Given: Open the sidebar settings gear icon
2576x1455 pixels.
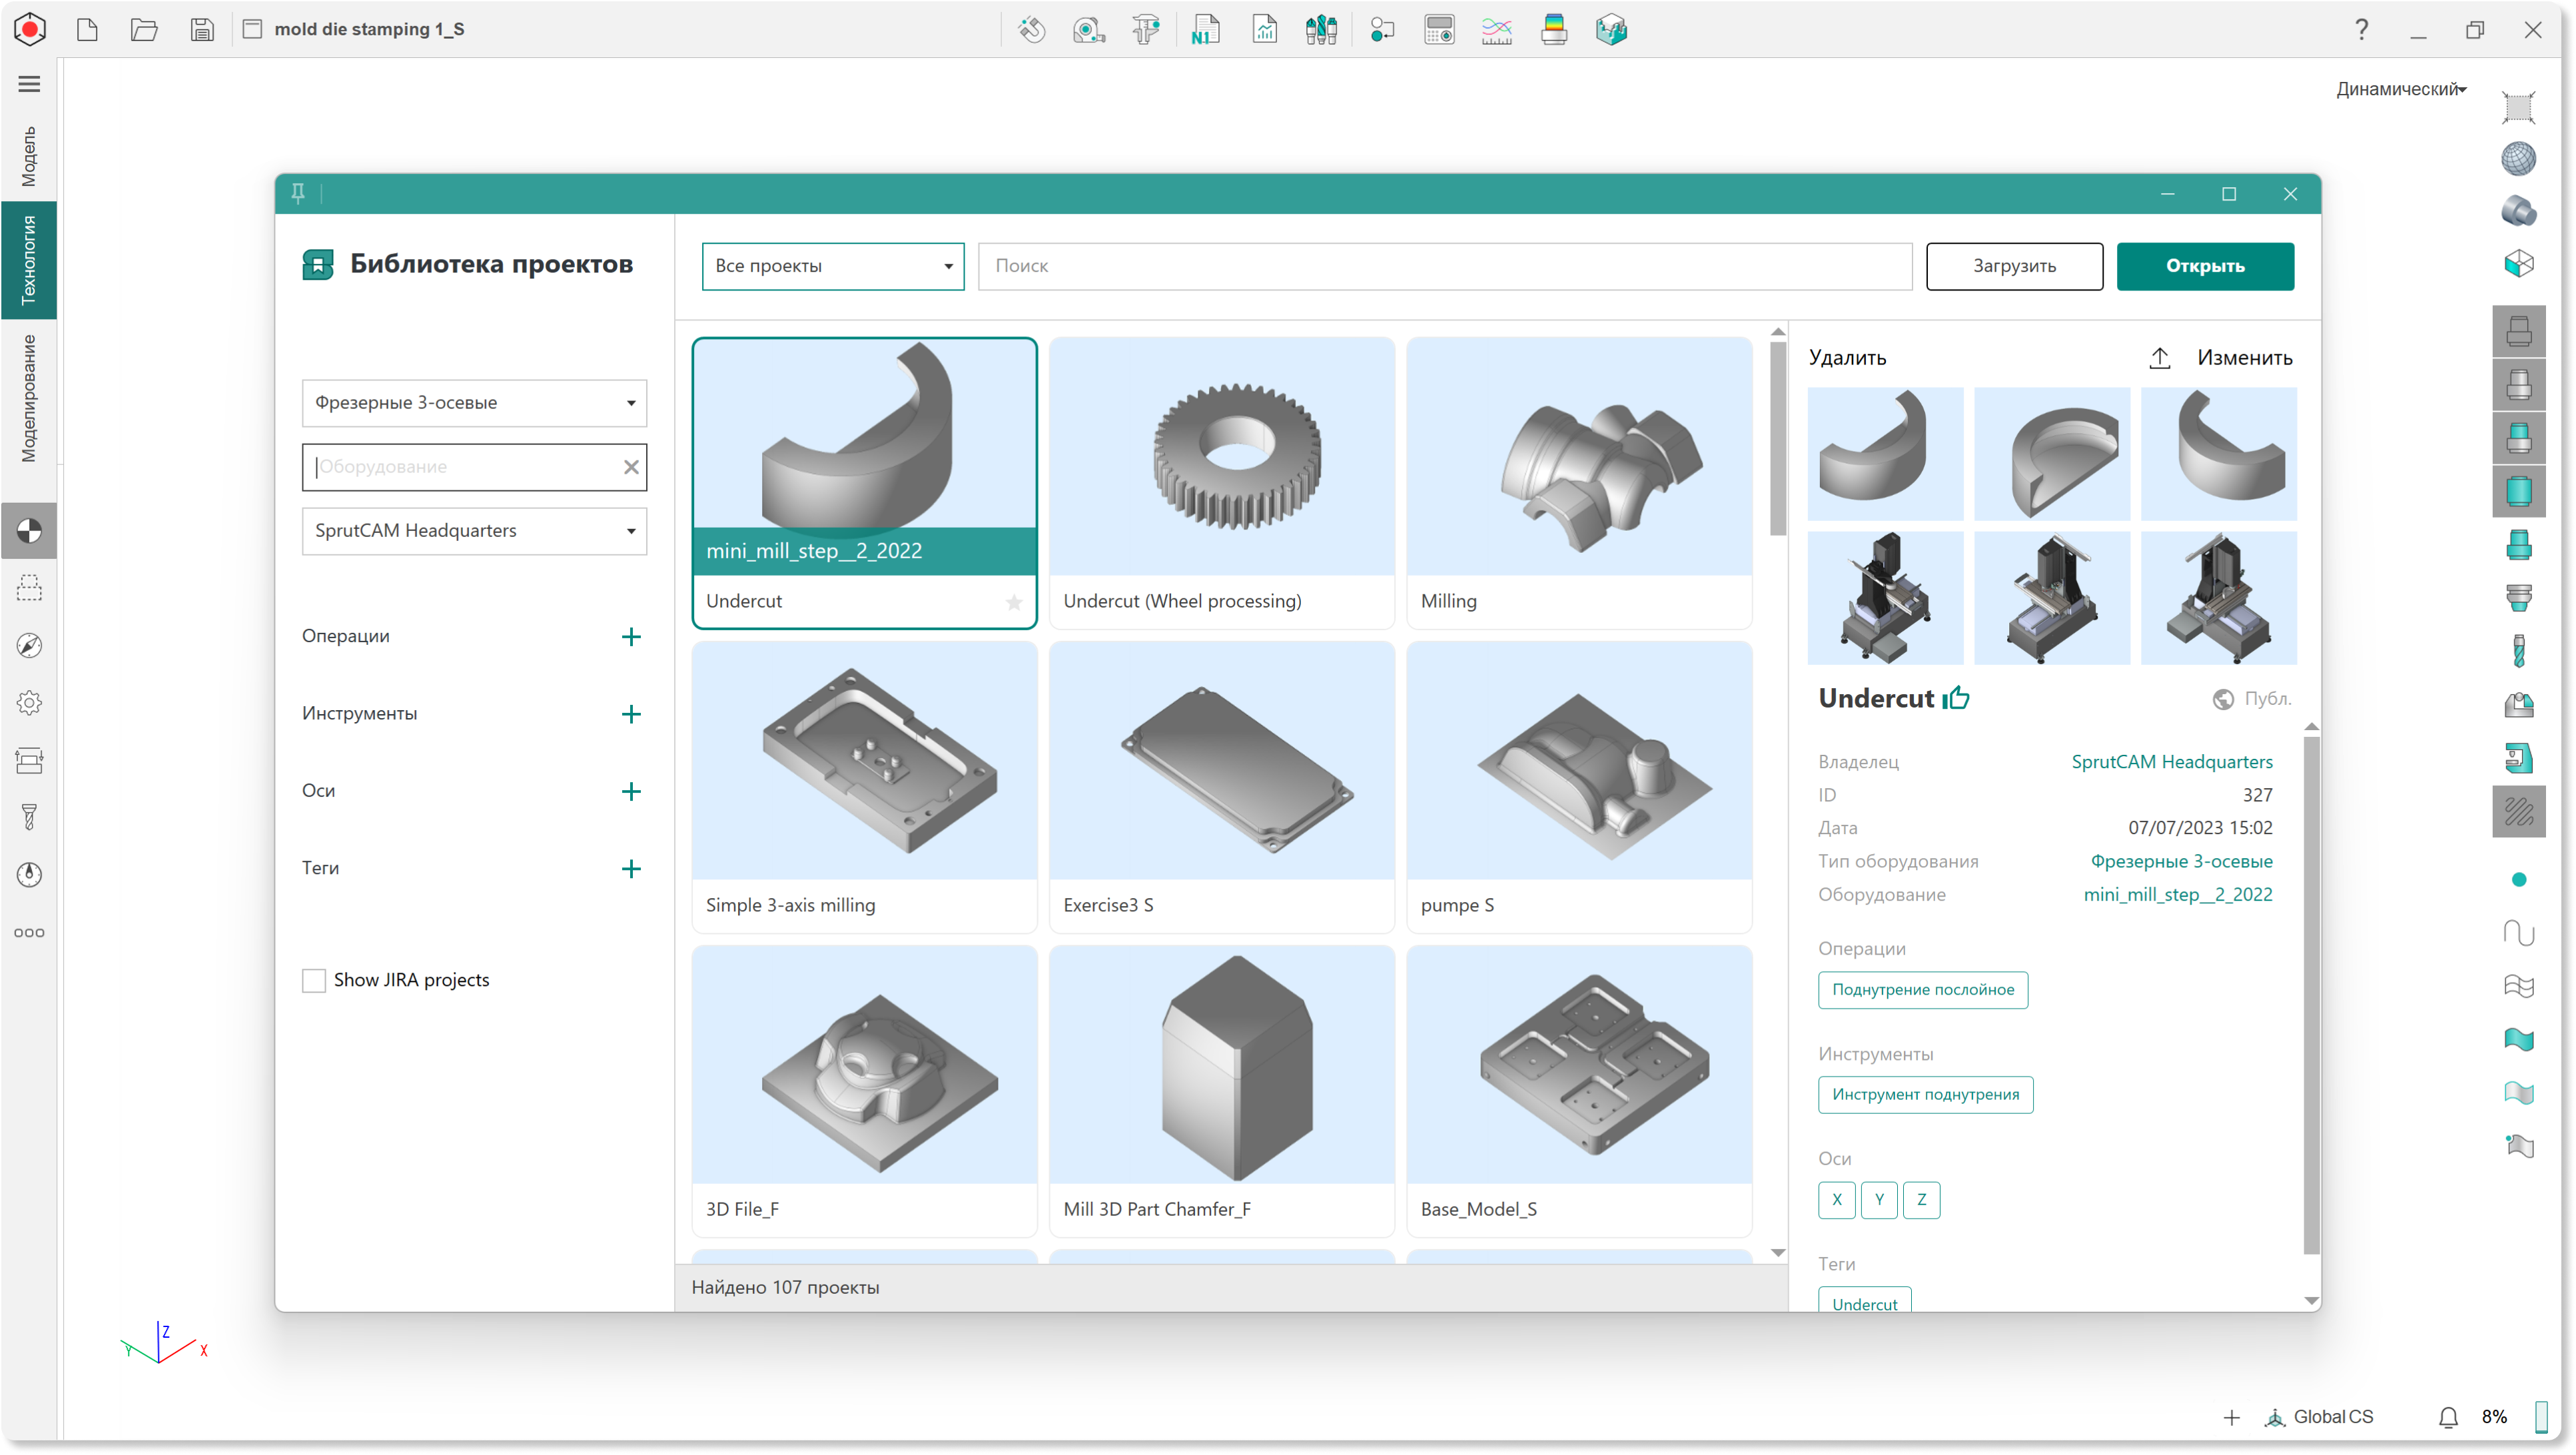Looking at the screenshot, I should point(29,703).
